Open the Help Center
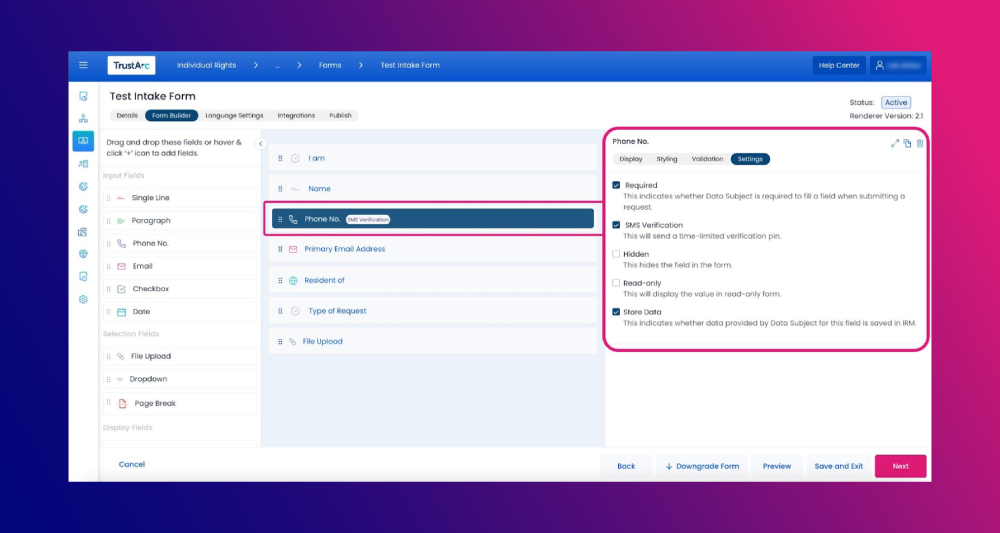The height and width of the screenshot is (533, 1000). pyautogui.click(x=839, y=65)
